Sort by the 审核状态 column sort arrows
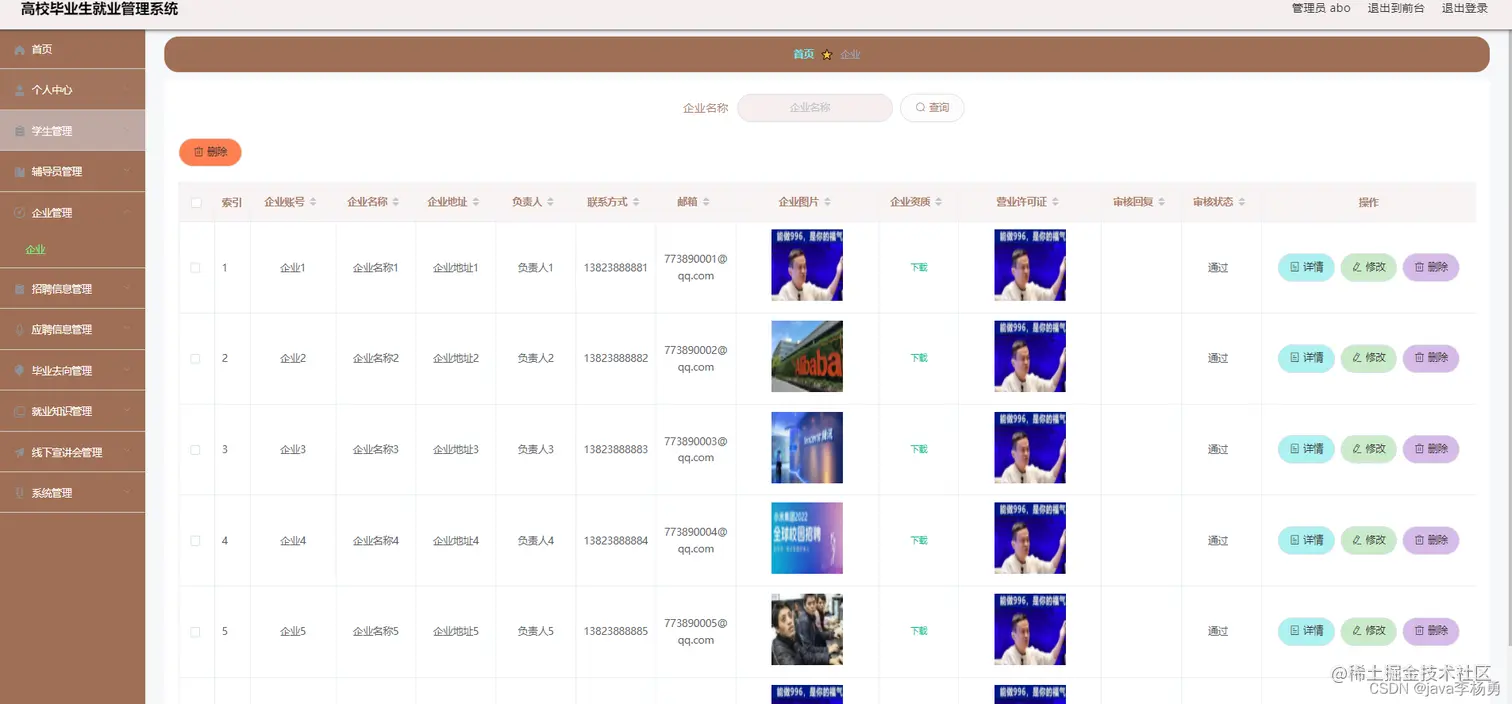This screenshot has width=1512, height=704. click(x=1241, y=202)
